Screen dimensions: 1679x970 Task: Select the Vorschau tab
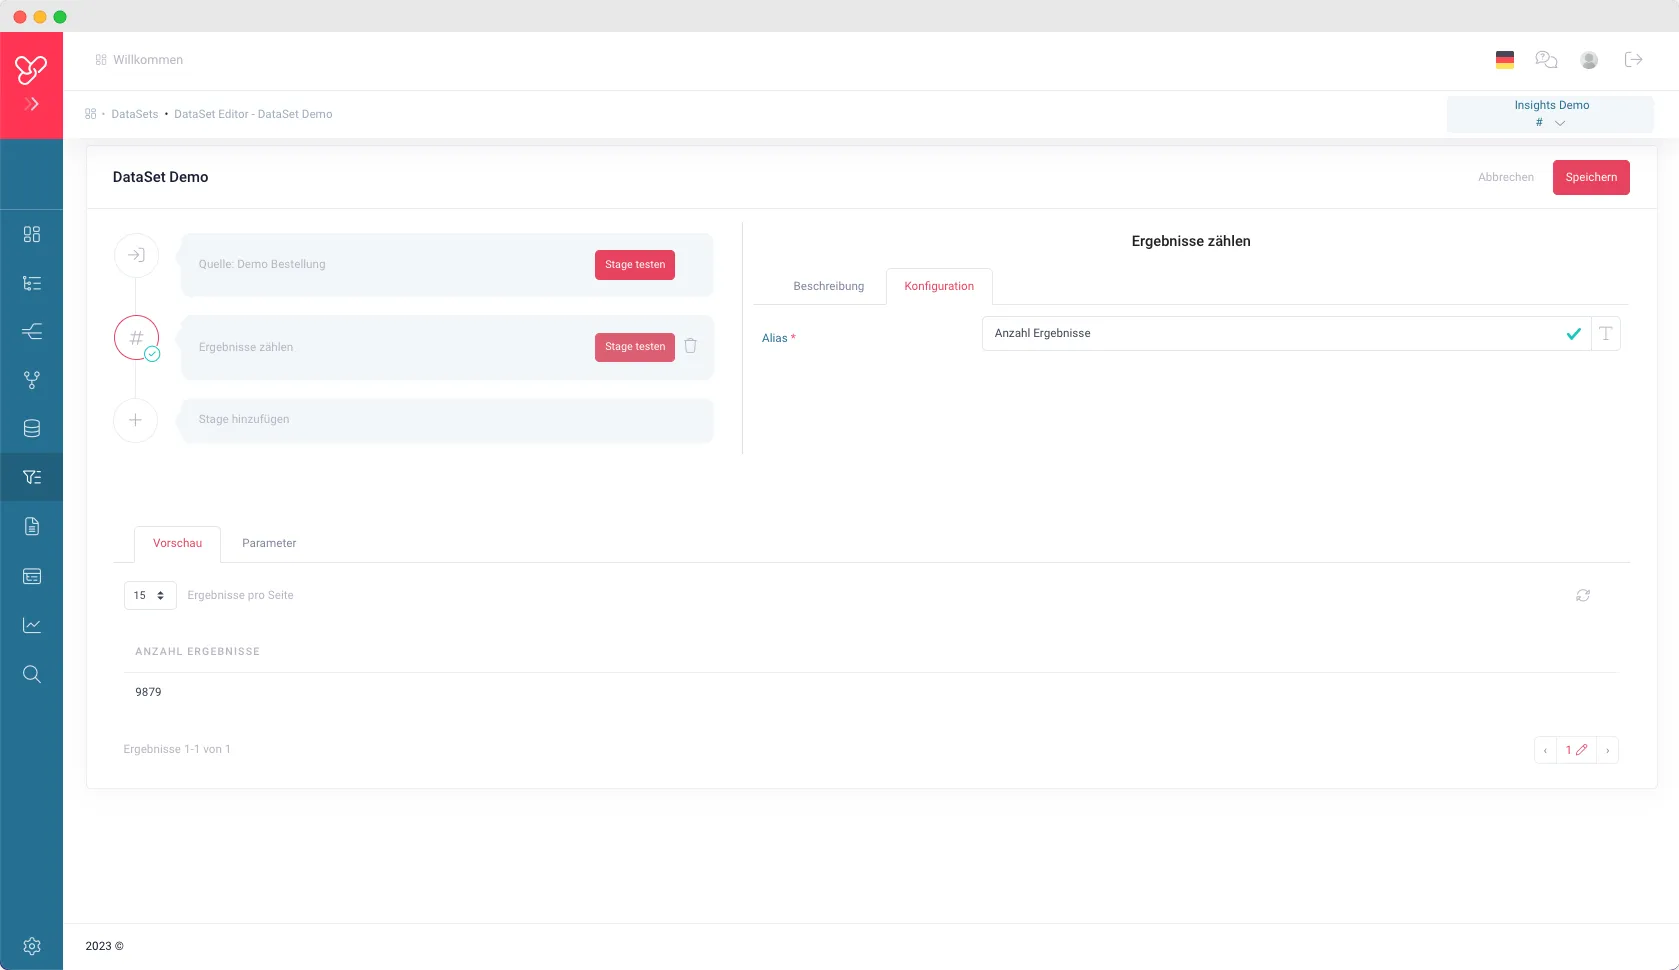pos(177,544)
